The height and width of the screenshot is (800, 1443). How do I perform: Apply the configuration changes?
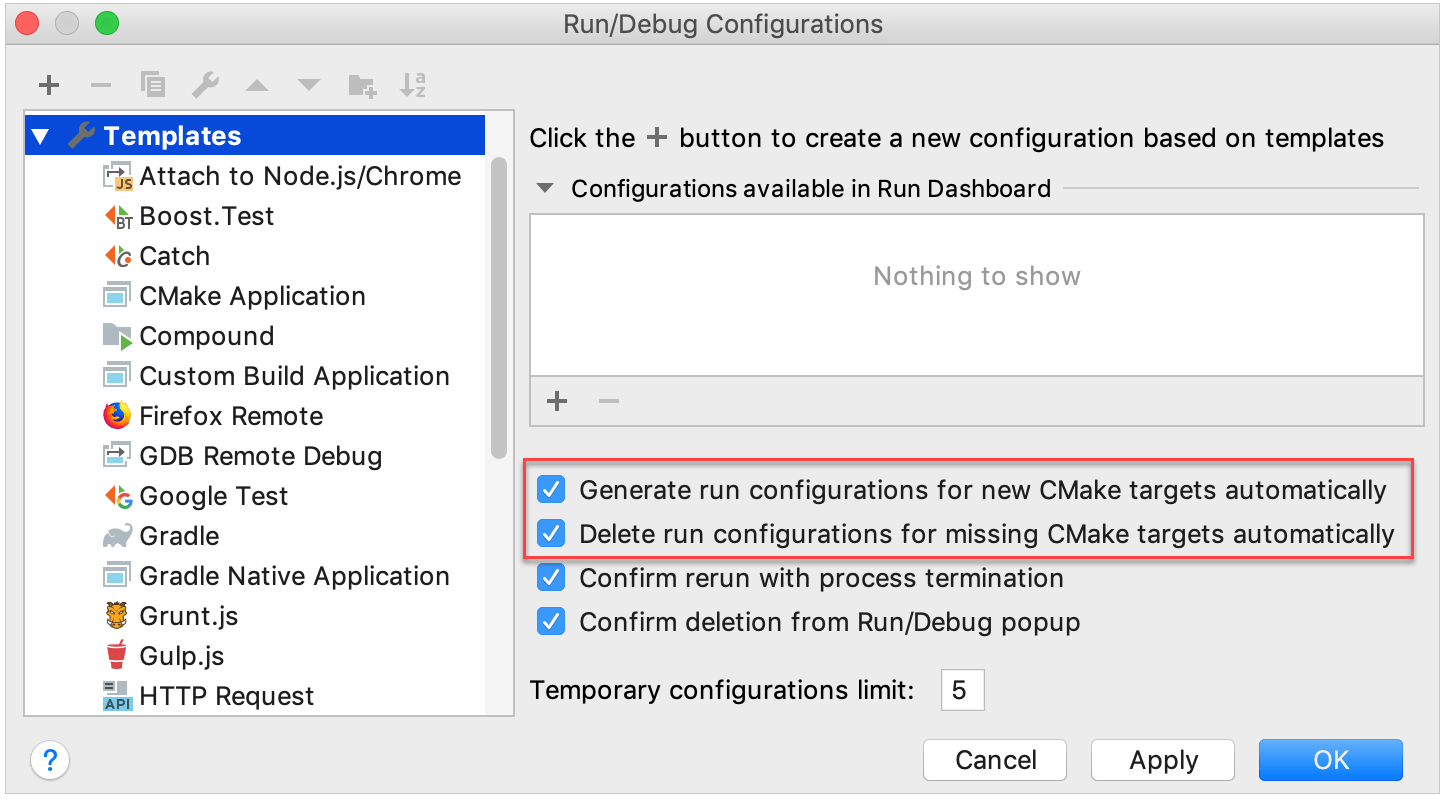click(1162, 760)
